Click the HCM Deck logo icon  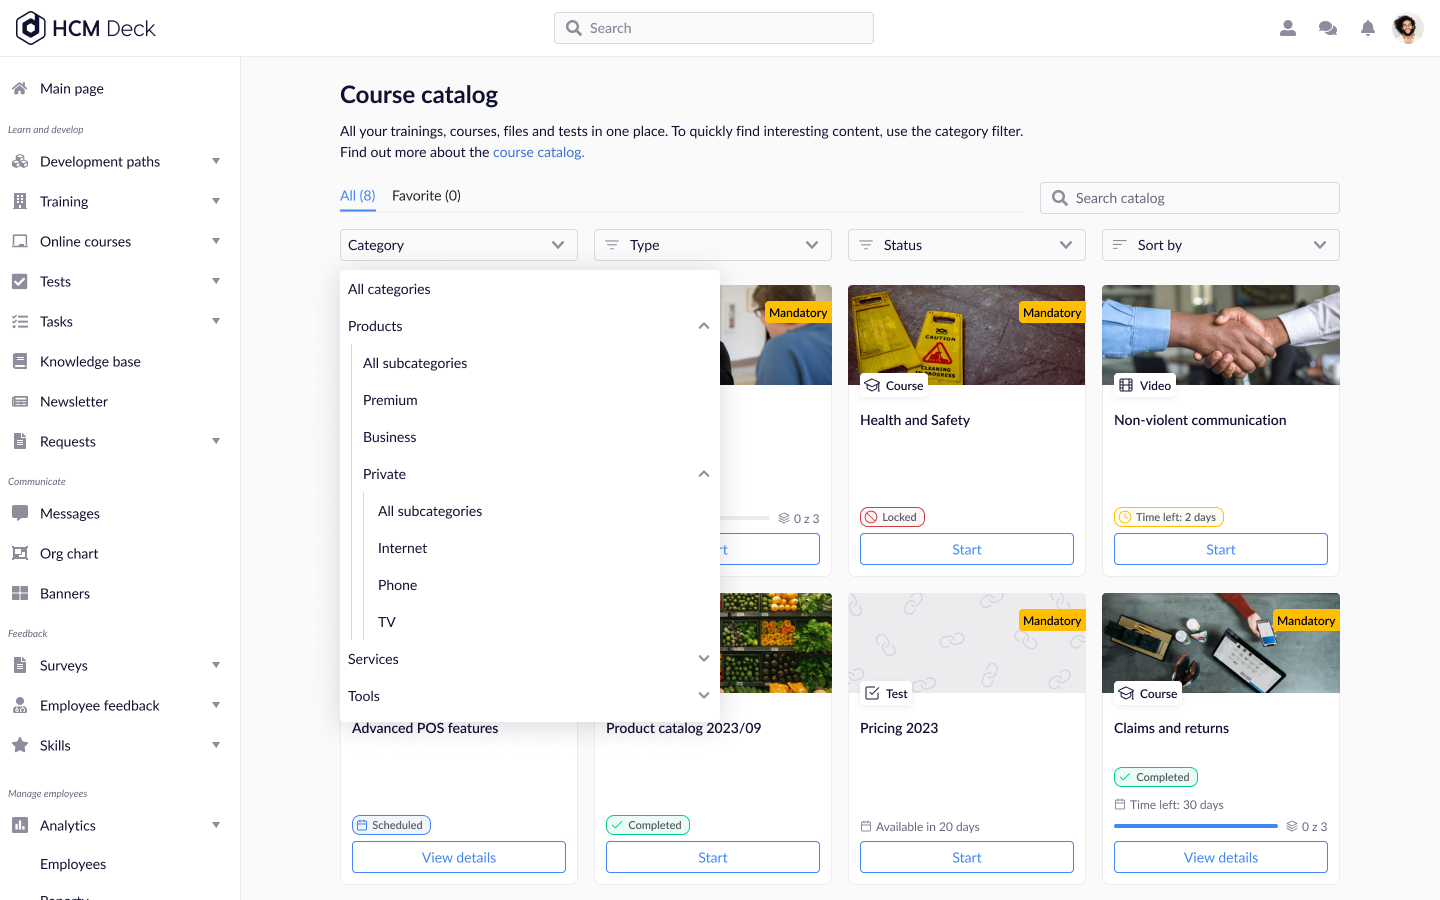tap(31, 28)
